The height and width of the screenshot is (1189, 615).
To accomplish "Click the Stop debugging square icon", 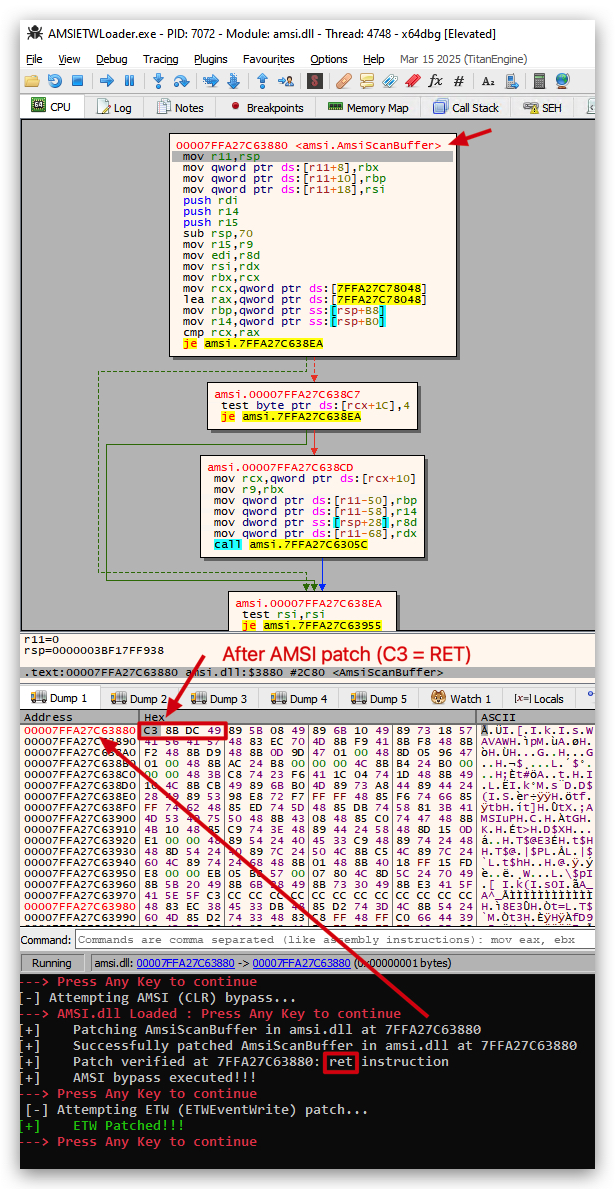I will click(x=77, y=80).
